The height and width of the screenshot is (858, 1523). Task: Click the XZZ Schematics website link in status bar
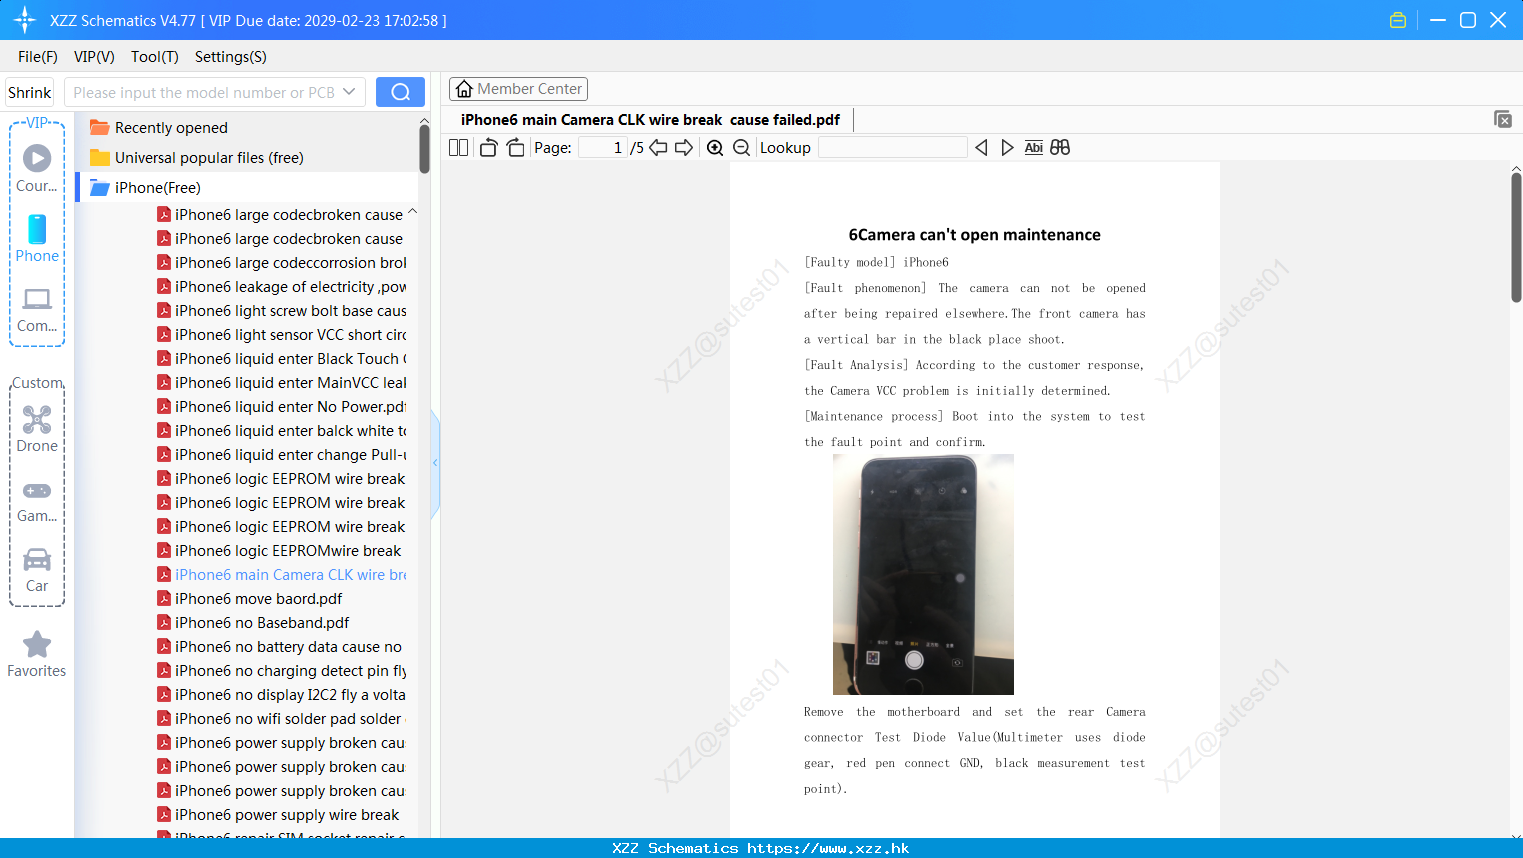click(x=761, y=848)
